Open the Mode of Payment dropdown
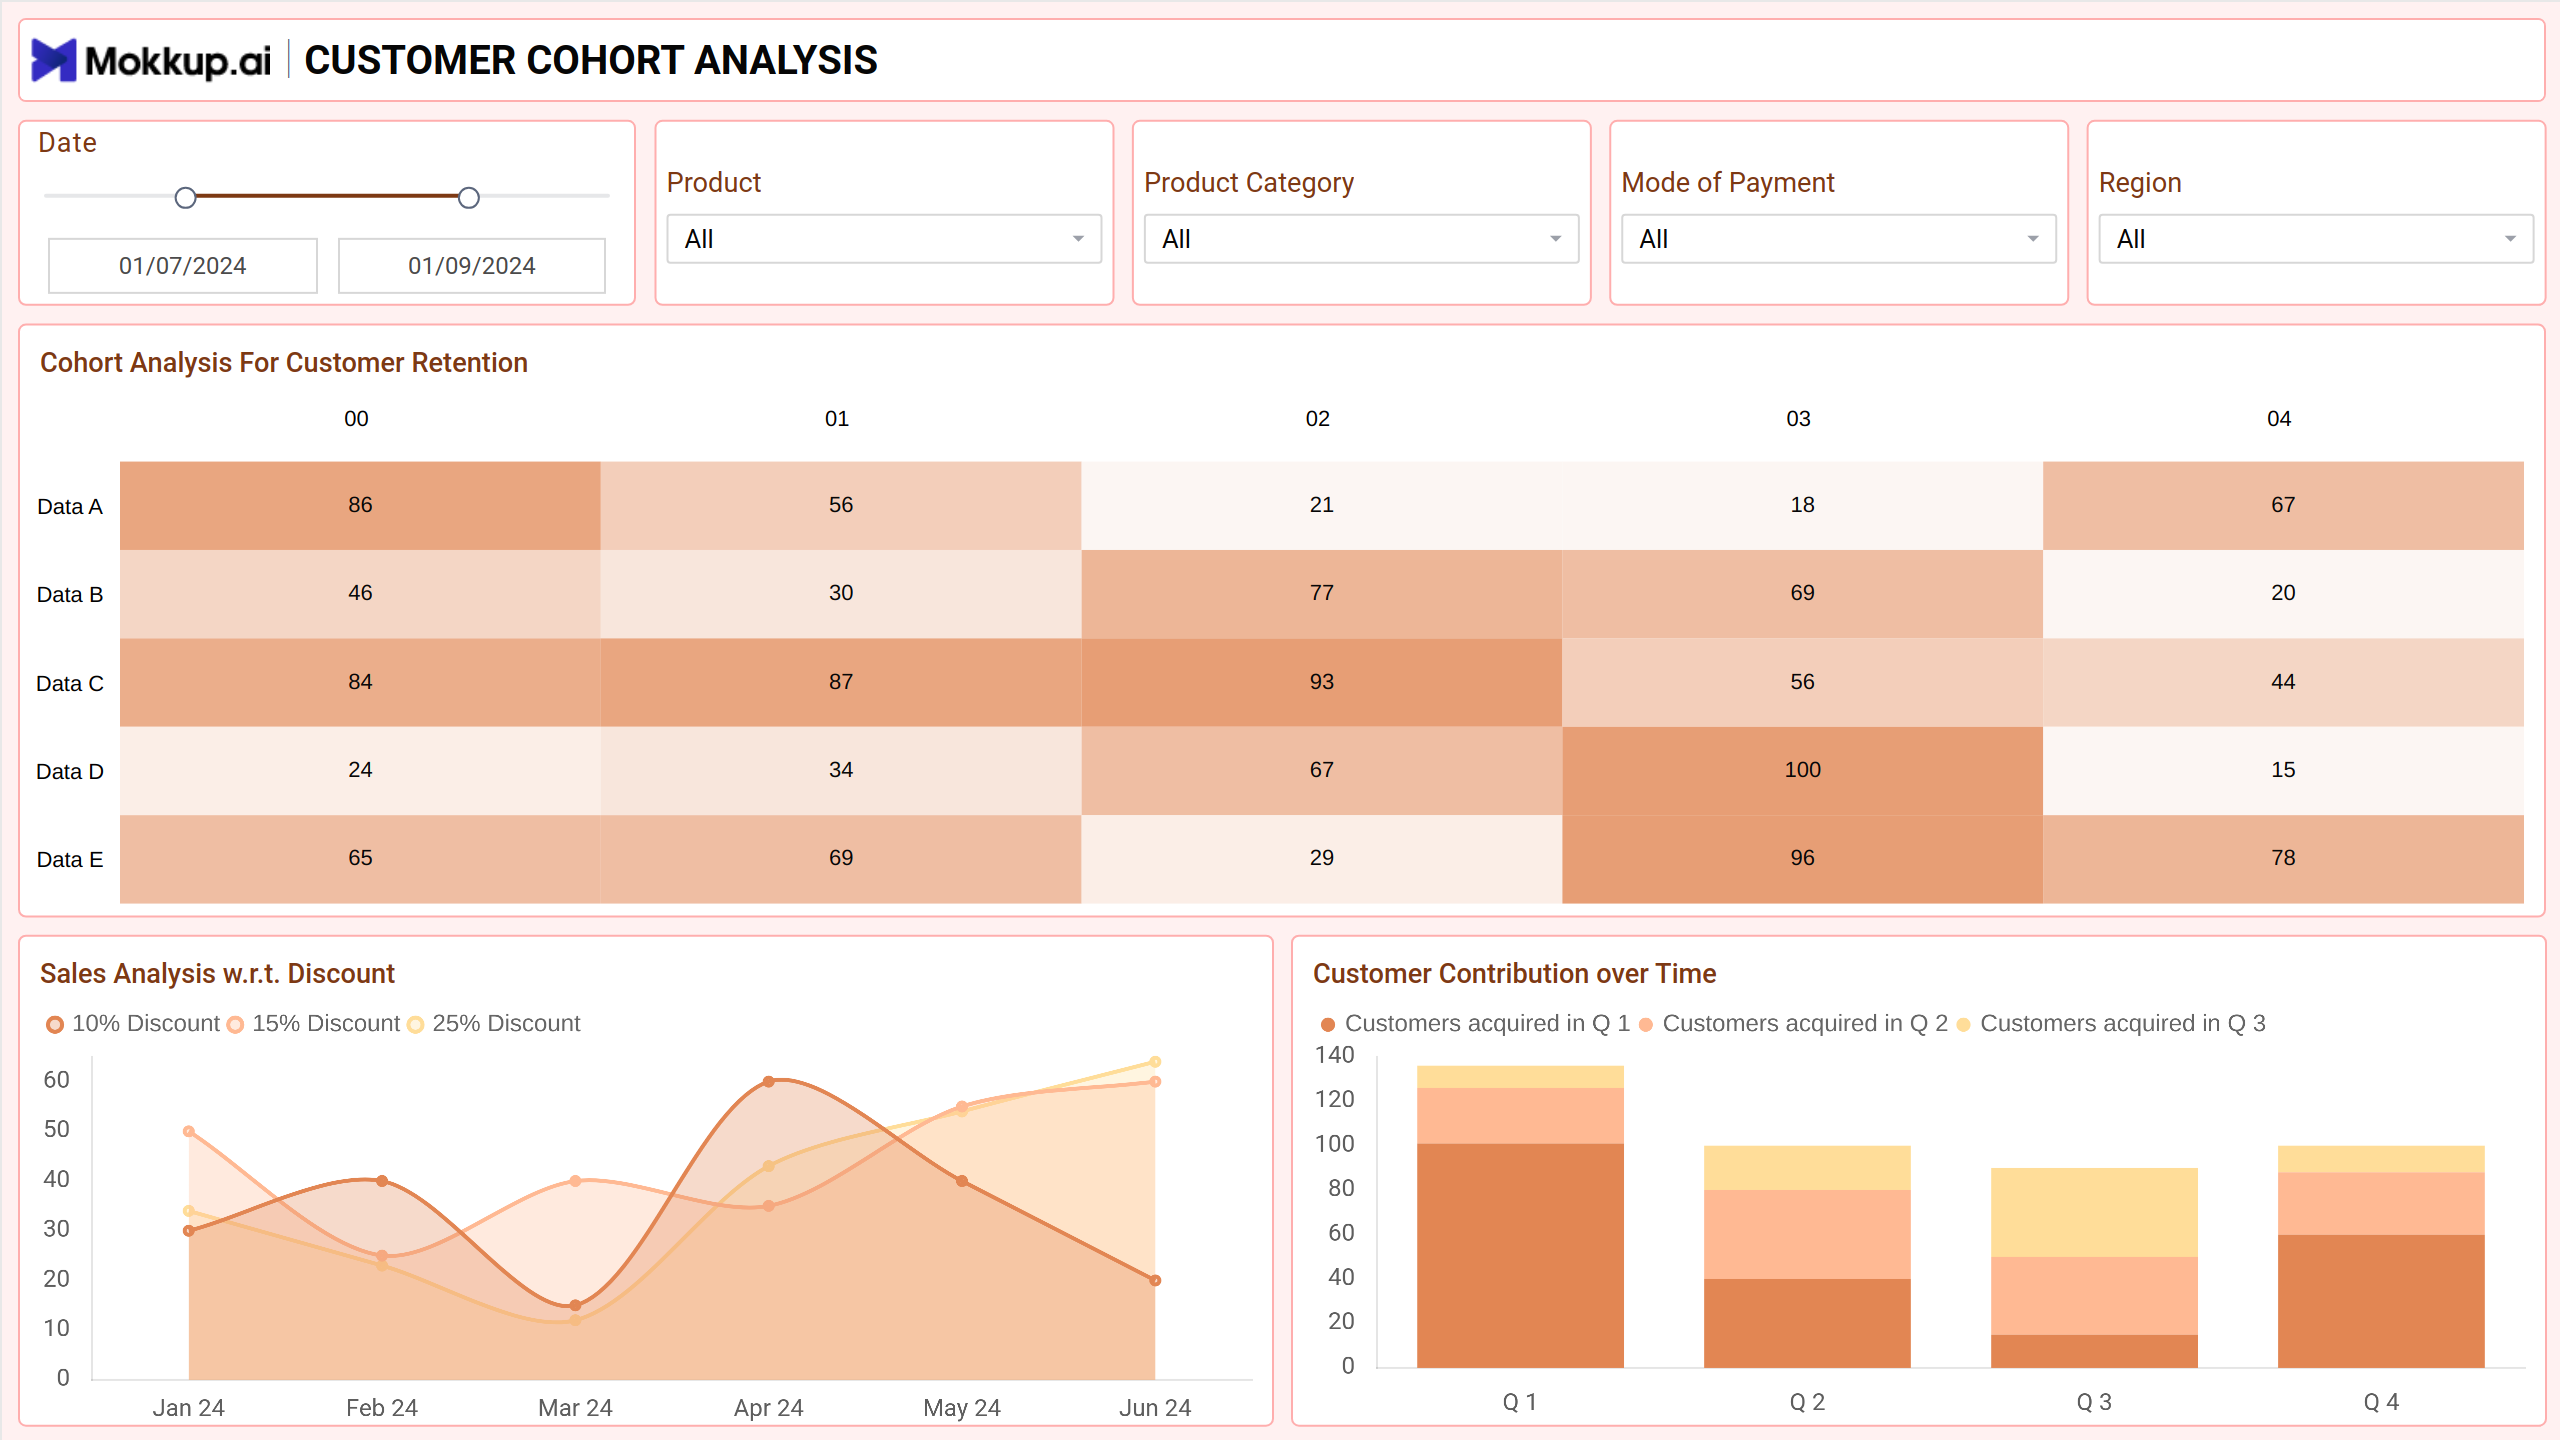This screenshot has width=2560, height=1440. point(1838,239)
